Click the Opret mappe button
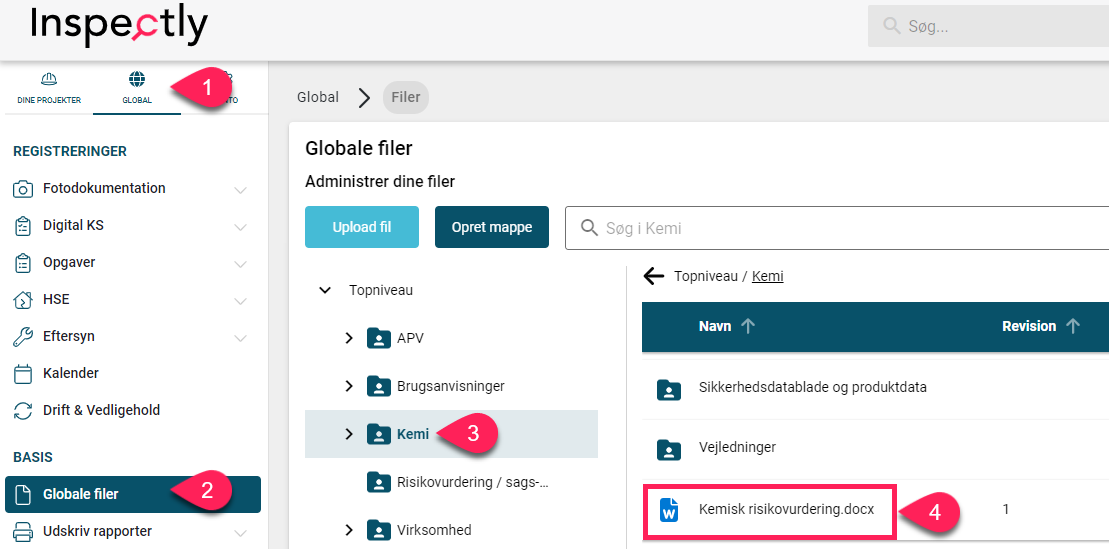 (x=492, y=227)
